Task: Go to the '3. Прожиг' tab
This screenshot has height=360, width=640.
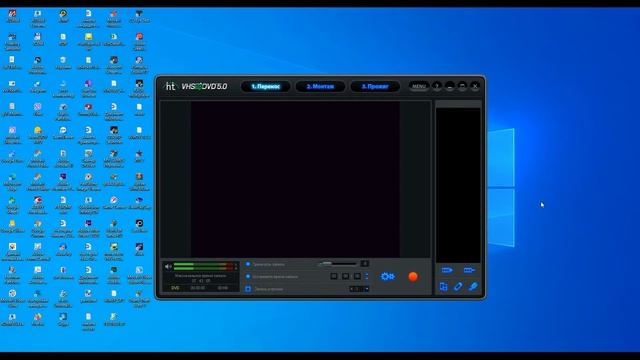Action: [x=375, y=87]
